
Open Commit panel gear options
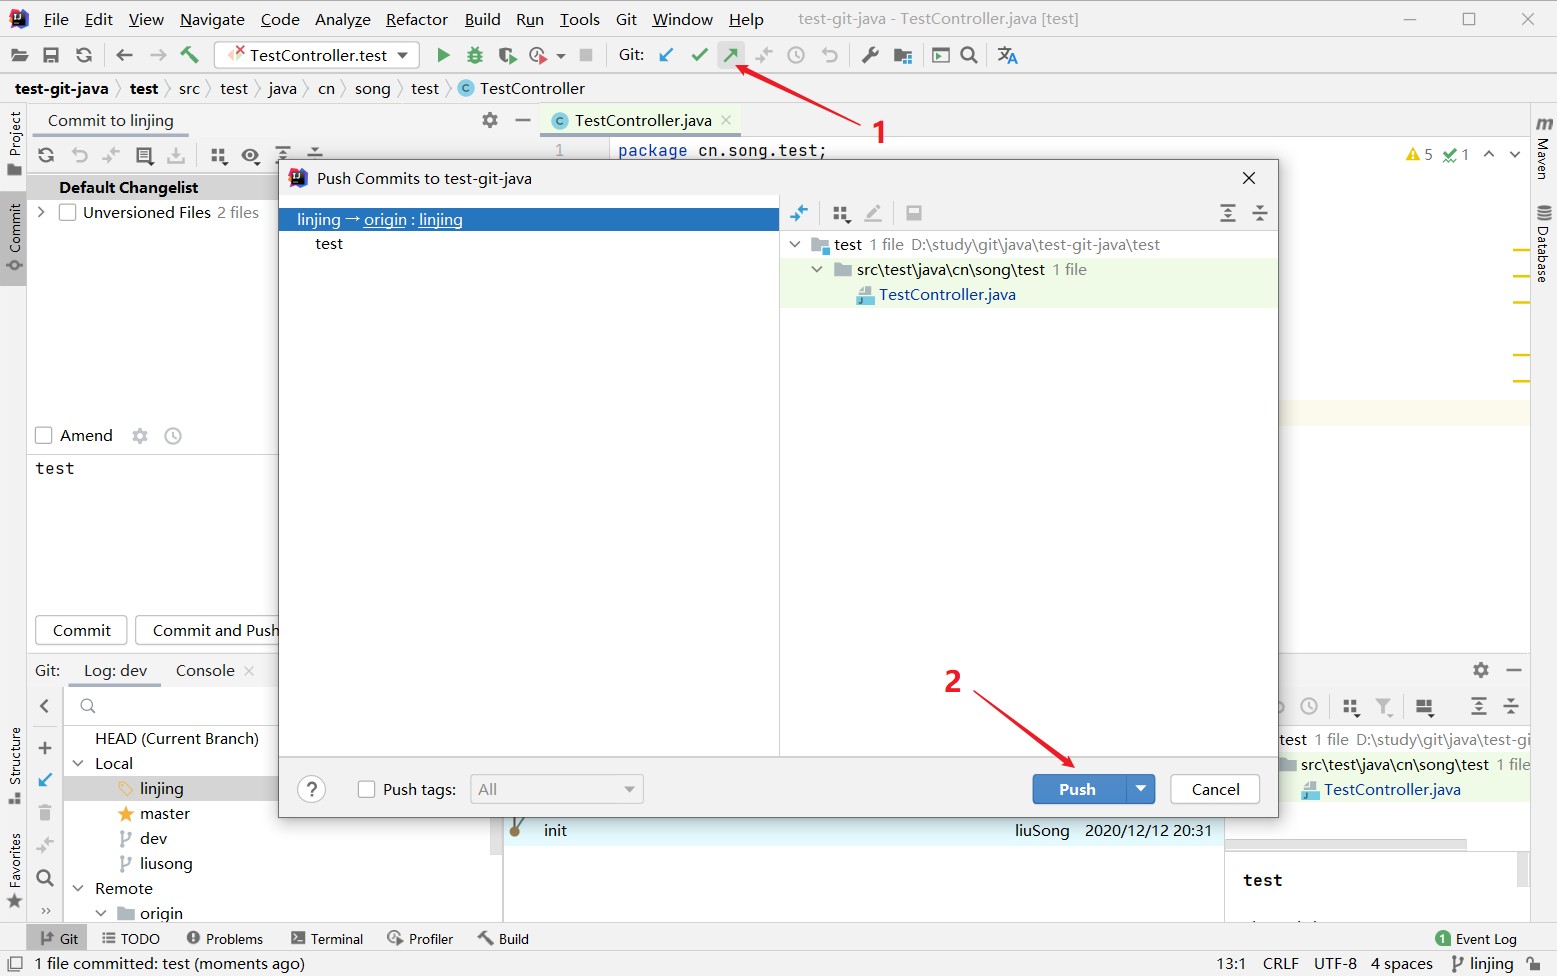click(x=490, y=120)
